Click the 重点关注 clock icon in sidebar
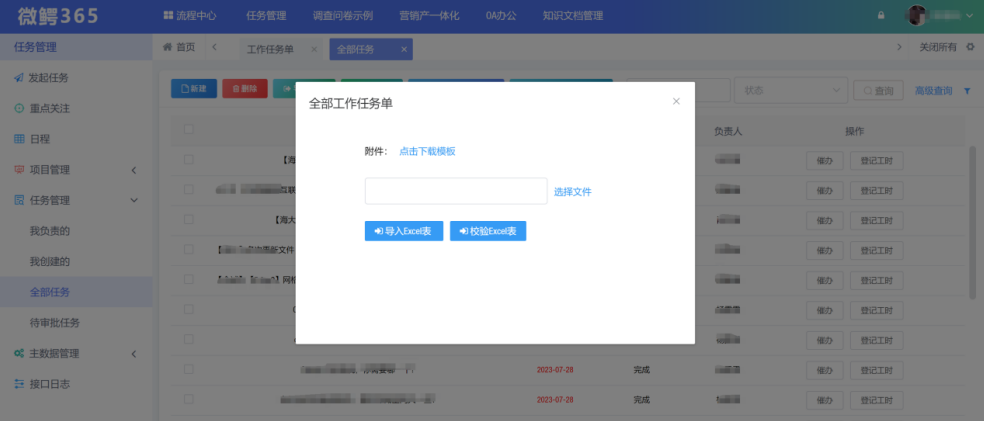The width and height of the screenshot is (984, 421). tap(19, 108)
